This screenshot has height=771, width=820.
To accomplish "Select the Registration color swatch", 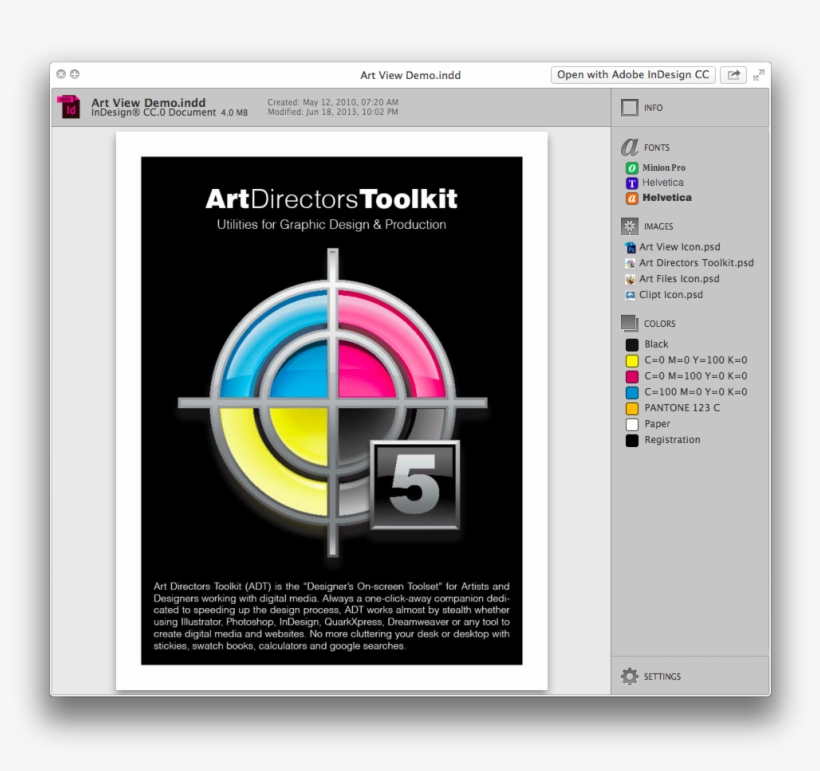I will (632, 440).
